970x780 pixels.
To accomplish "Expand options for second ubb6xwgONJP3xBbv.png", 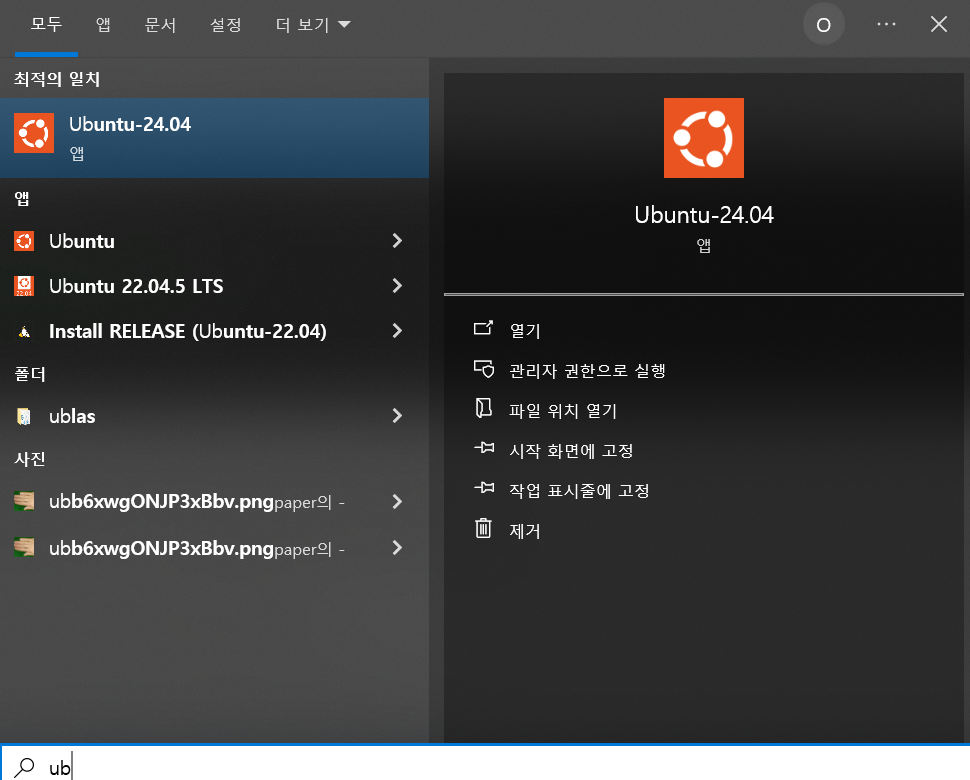I will point(397,548).
